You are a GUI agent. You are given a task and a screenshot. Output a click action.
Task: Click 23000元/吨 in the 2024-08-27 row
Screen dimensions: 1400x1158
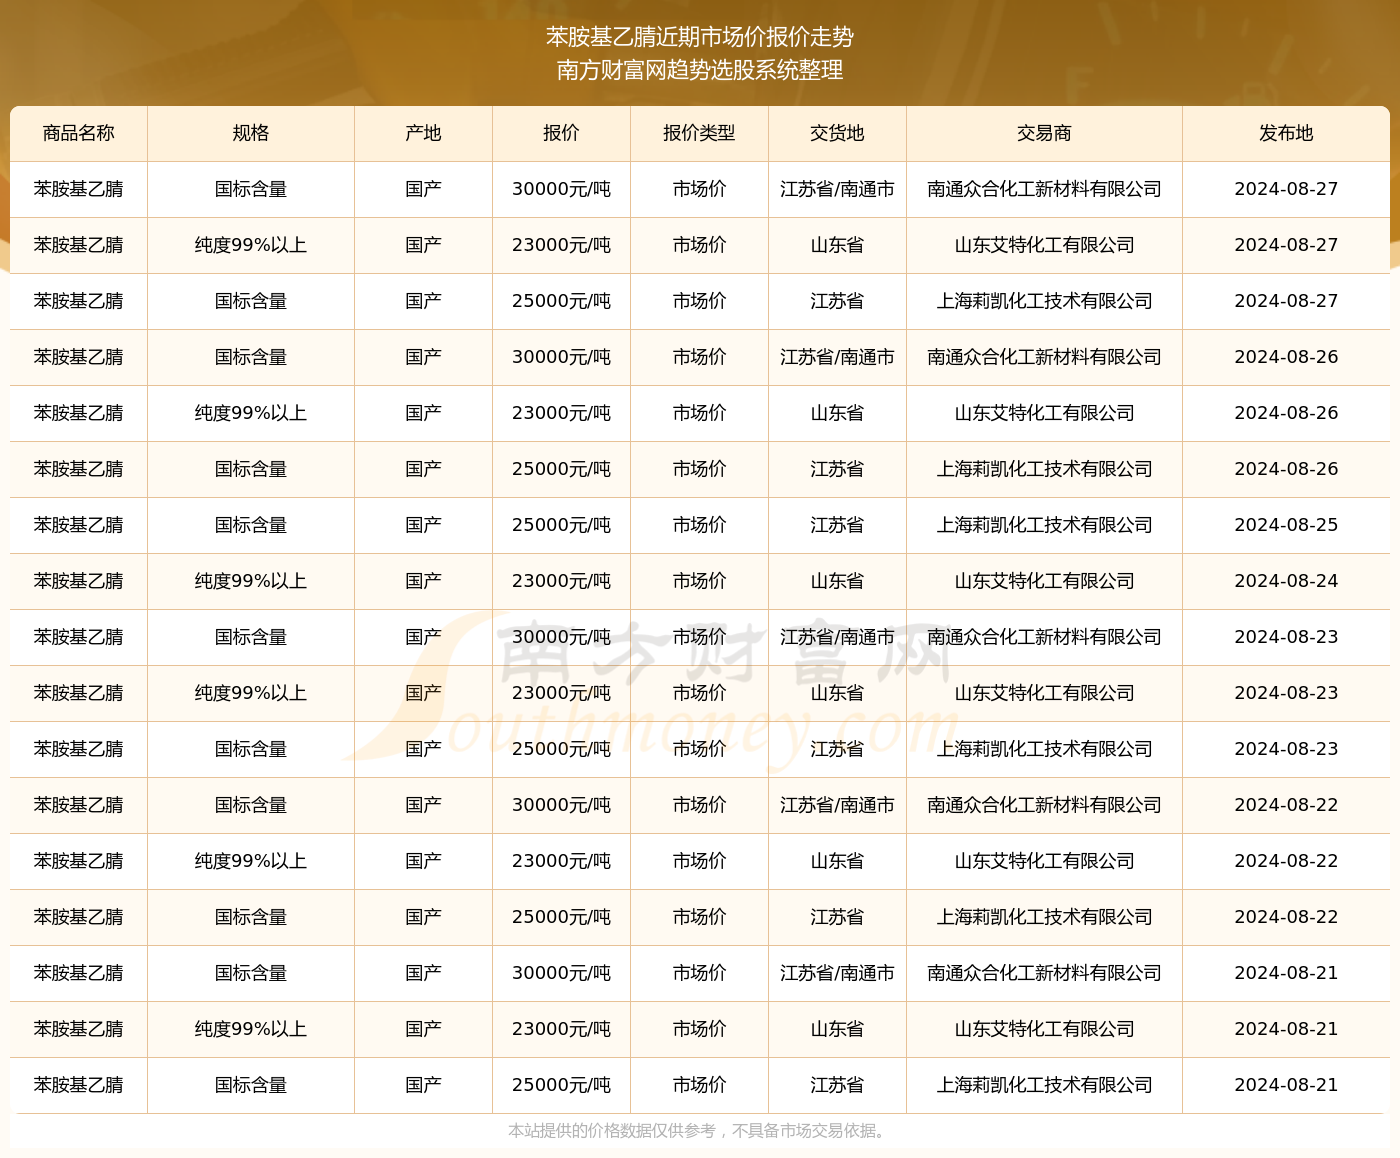pos(561,245)
